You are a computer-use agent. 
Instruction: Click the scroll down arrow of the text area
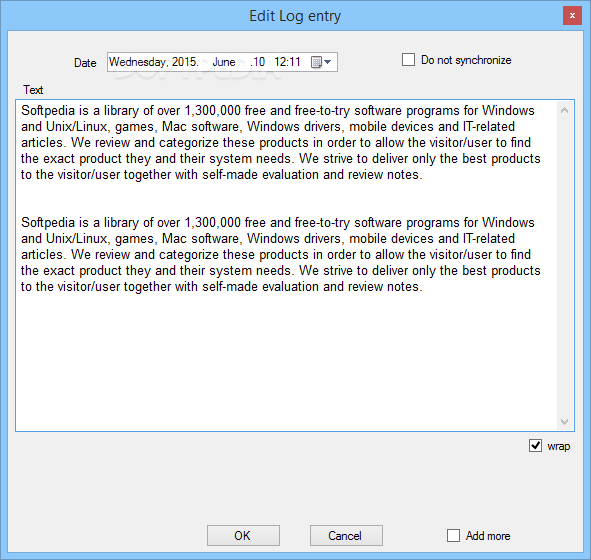pyautogui.click(x=564, y=421)
